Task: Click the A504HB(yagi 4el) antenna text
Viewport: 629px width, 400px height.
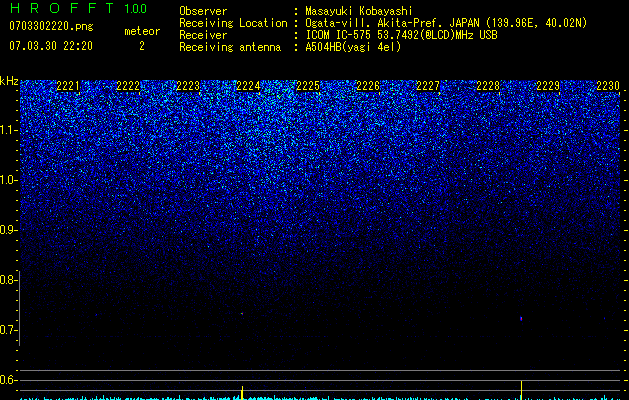Action: [x=353, y=47]
